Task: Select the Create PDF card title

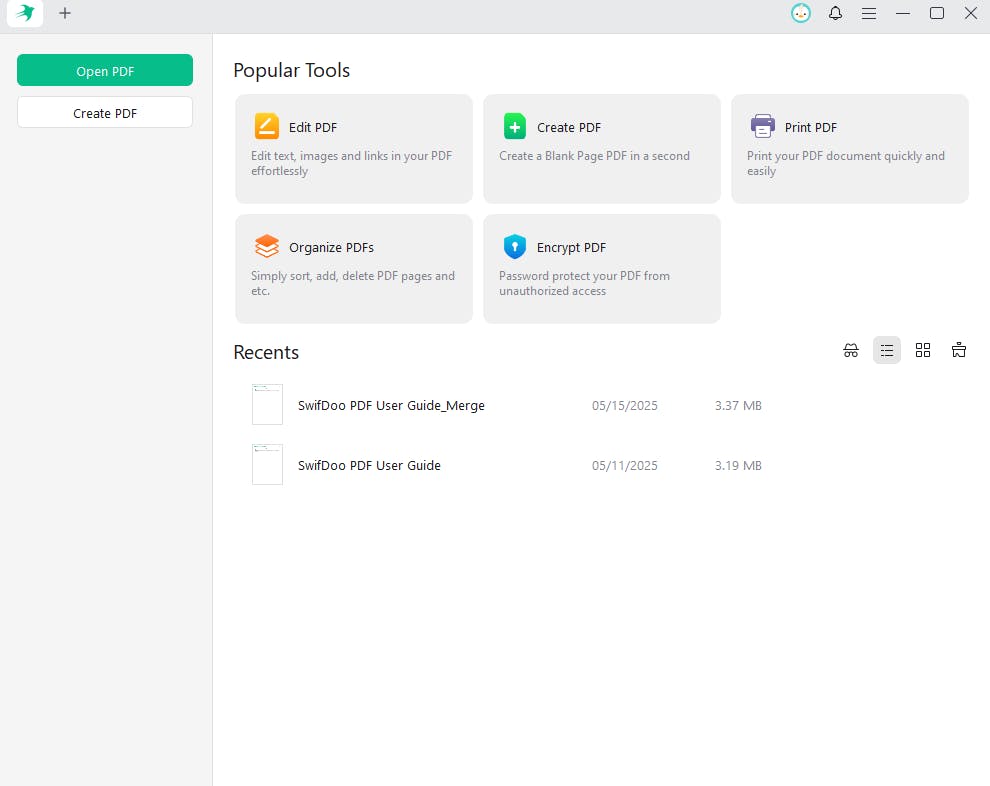Action: point(569,128)
